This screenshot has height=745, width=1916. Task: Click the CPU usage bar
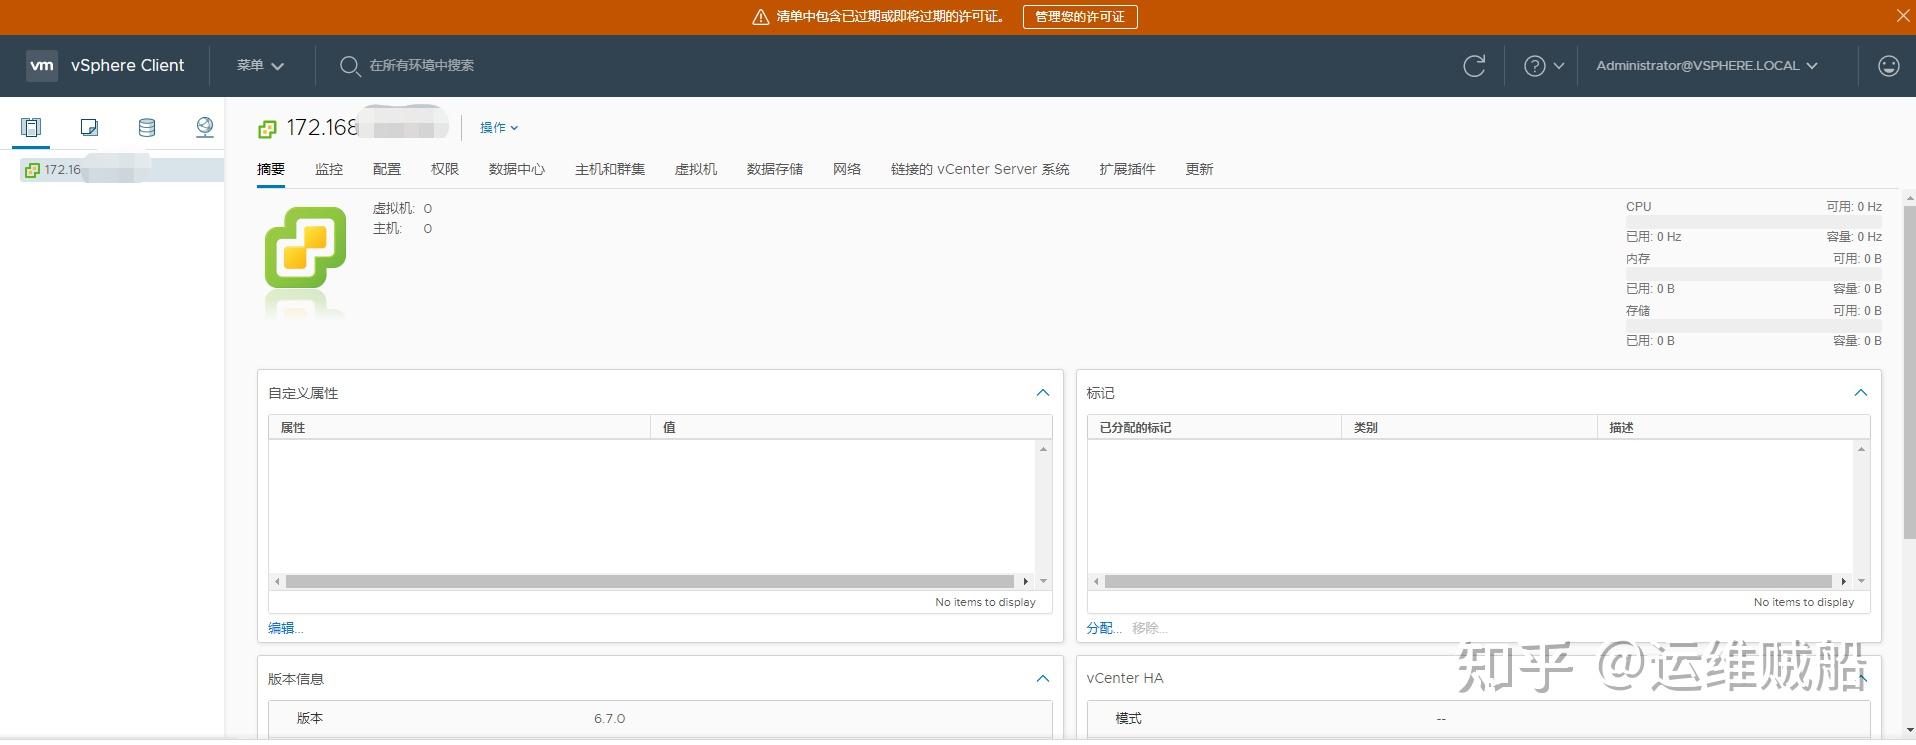click(1754, 222)
